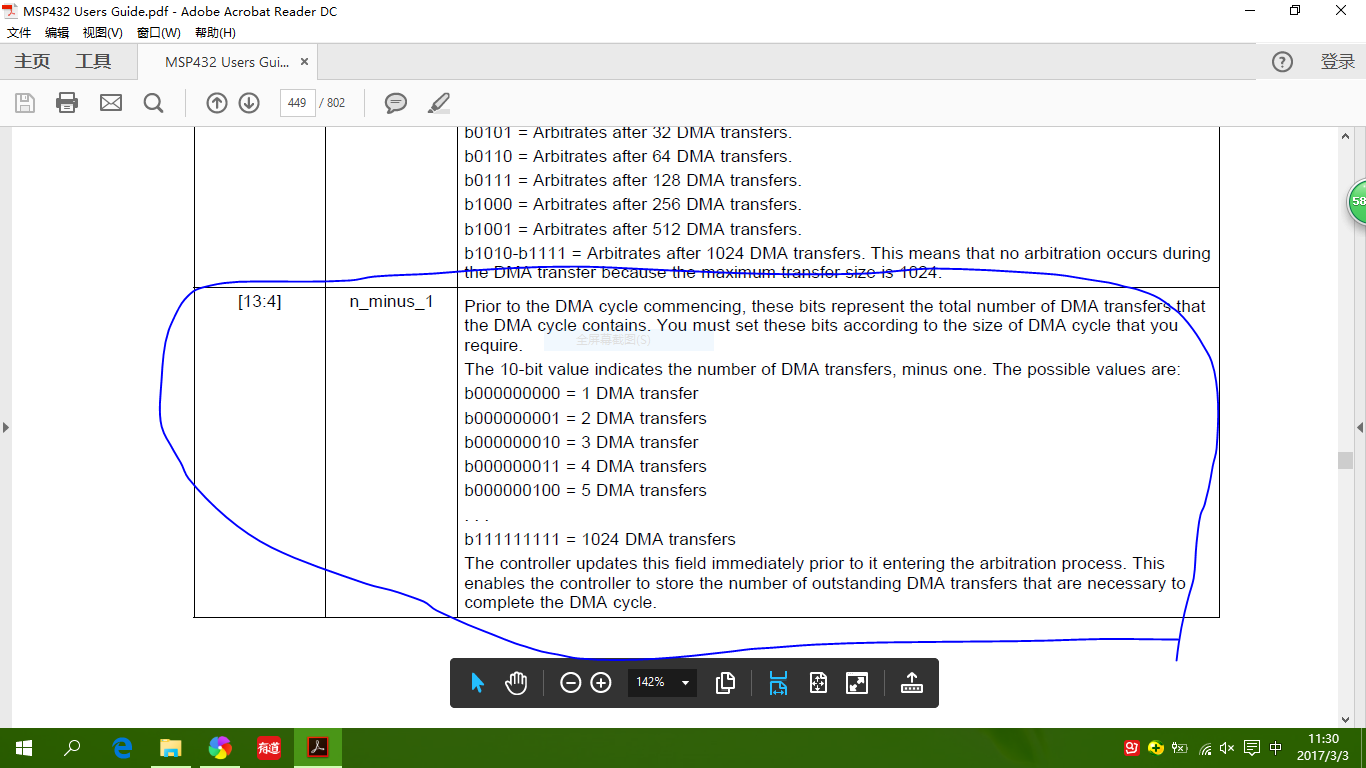
Task: Click the line 'b0111 = Arbitrates after 128 DMA transfers.'
Action: pyautogui.click(x=633, y=180)
